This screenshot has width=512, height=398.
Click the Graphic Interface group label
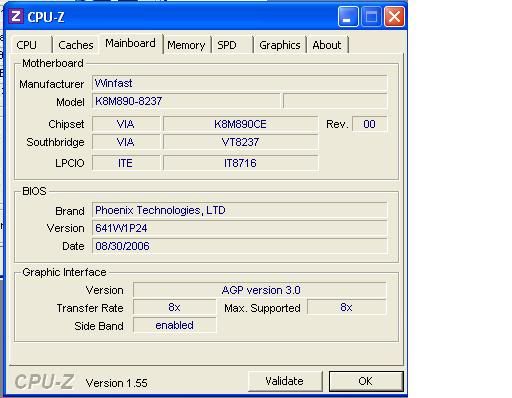click(64, 272)
